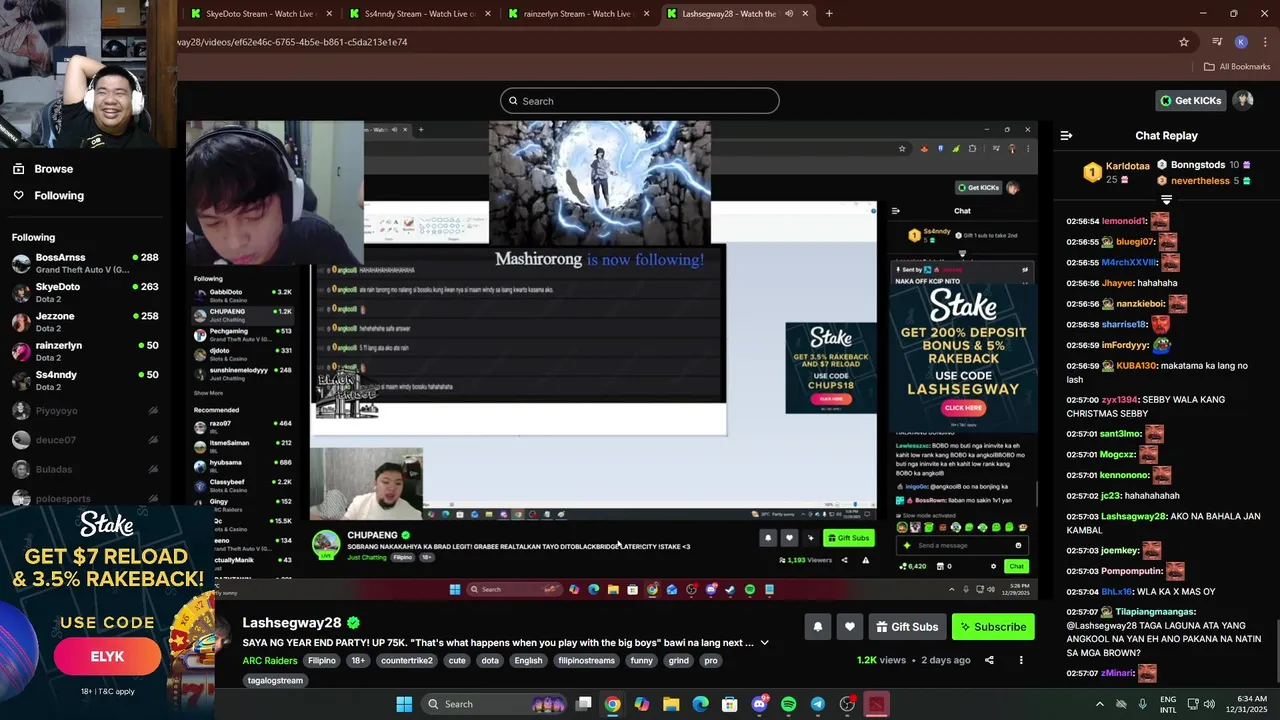Click the Gift Subs button

coord(907,627)
